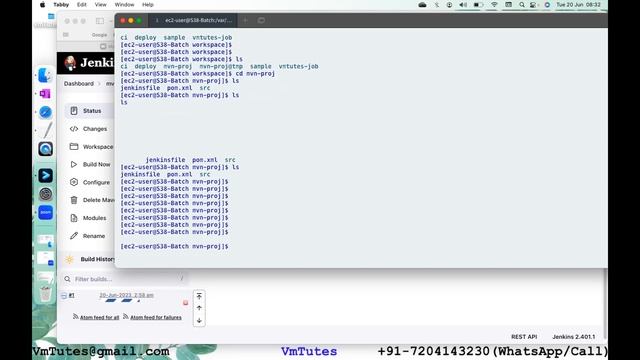Open the battery status in the menu bar
Viewport: 640px width, 360px height.
coord(478,5)
